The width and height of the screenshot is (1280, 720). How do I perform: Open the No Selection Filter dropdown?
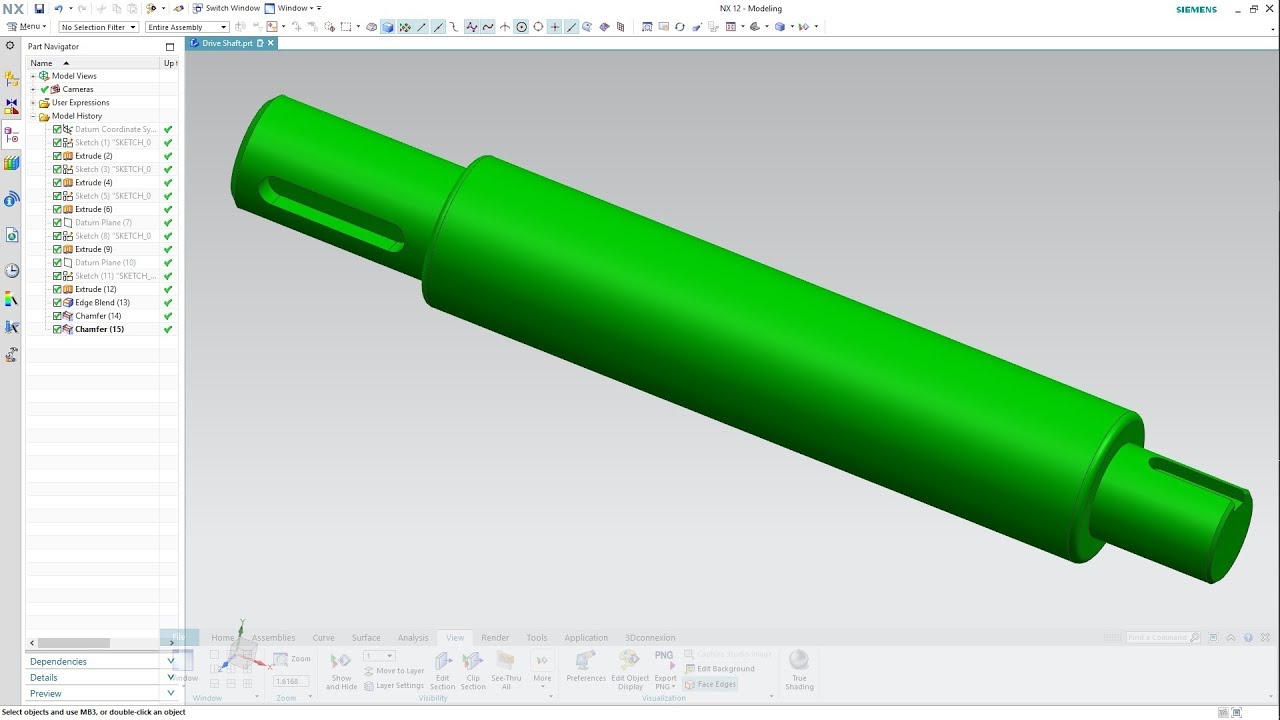tap(98, 27)
